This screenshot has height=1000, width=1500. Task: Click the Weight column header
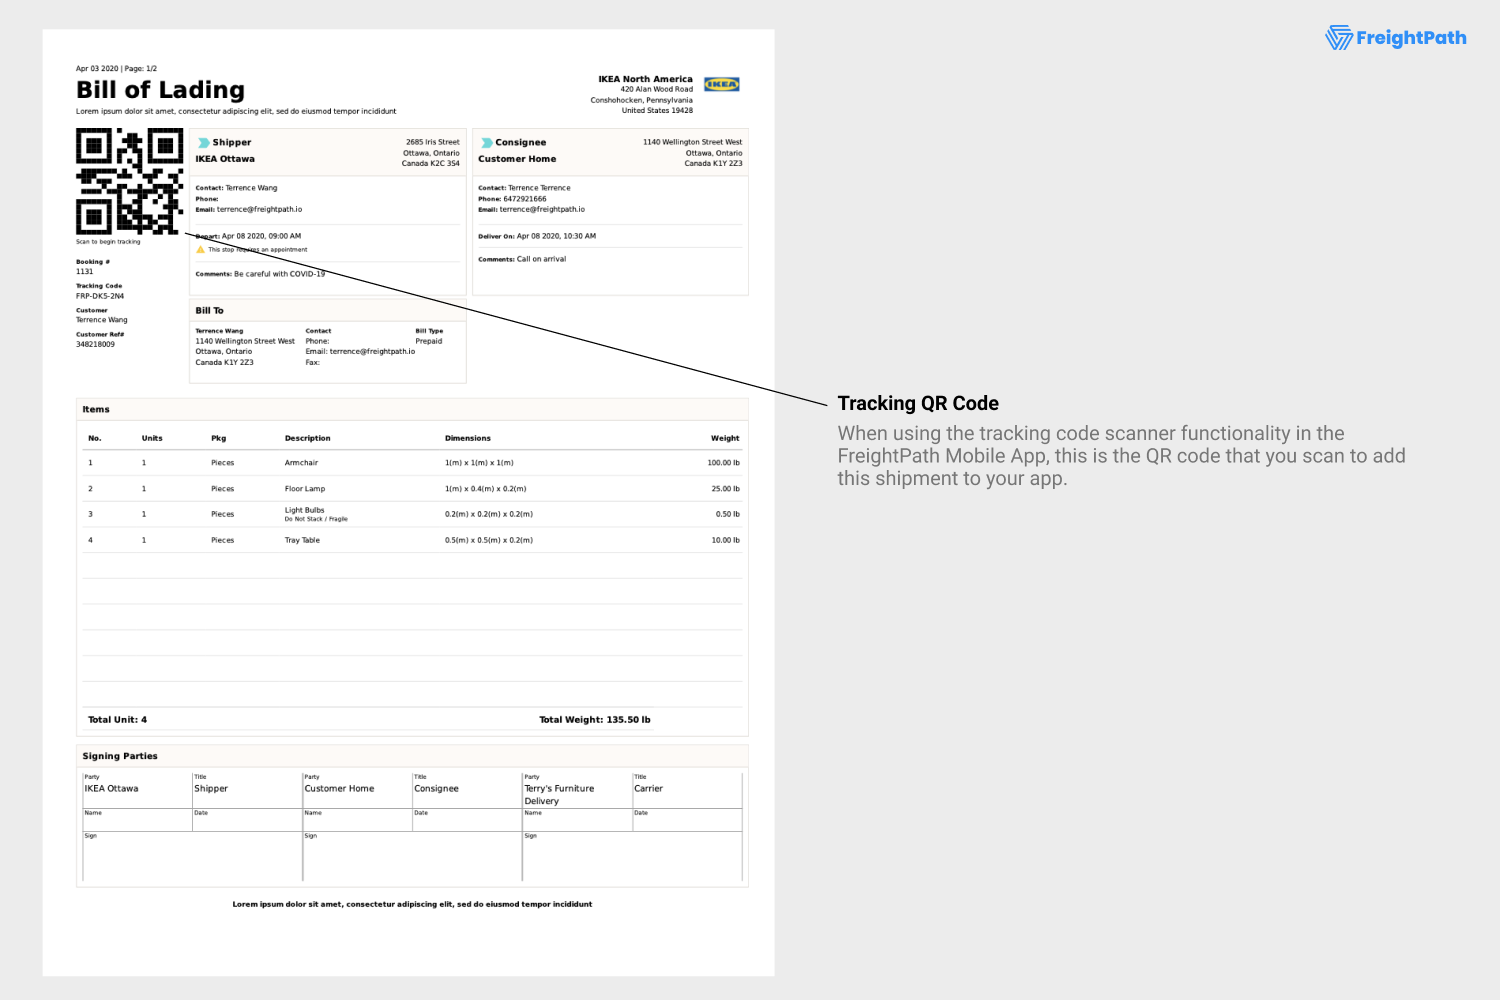click(725, 438)
